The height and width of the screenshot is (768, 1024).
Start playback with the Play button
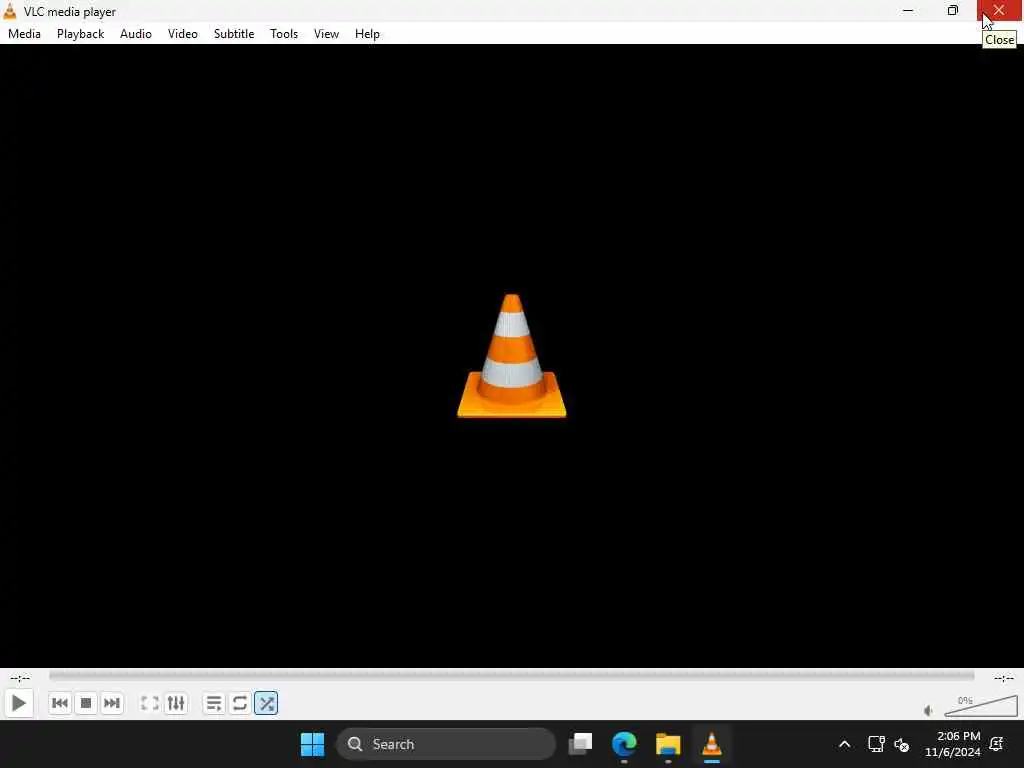(x=18, y=703)
